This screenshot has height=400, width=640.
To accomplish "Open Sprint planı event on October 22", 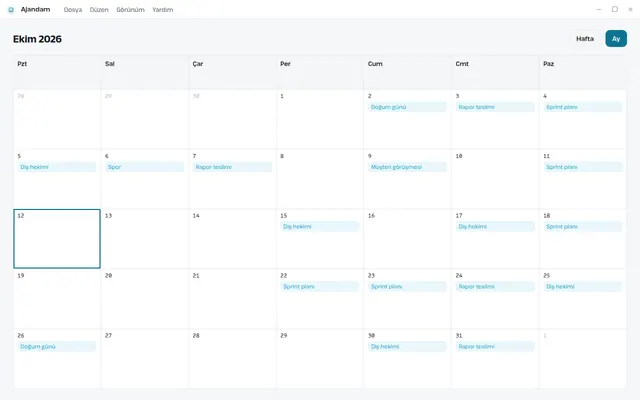I will tap(320, 287).
